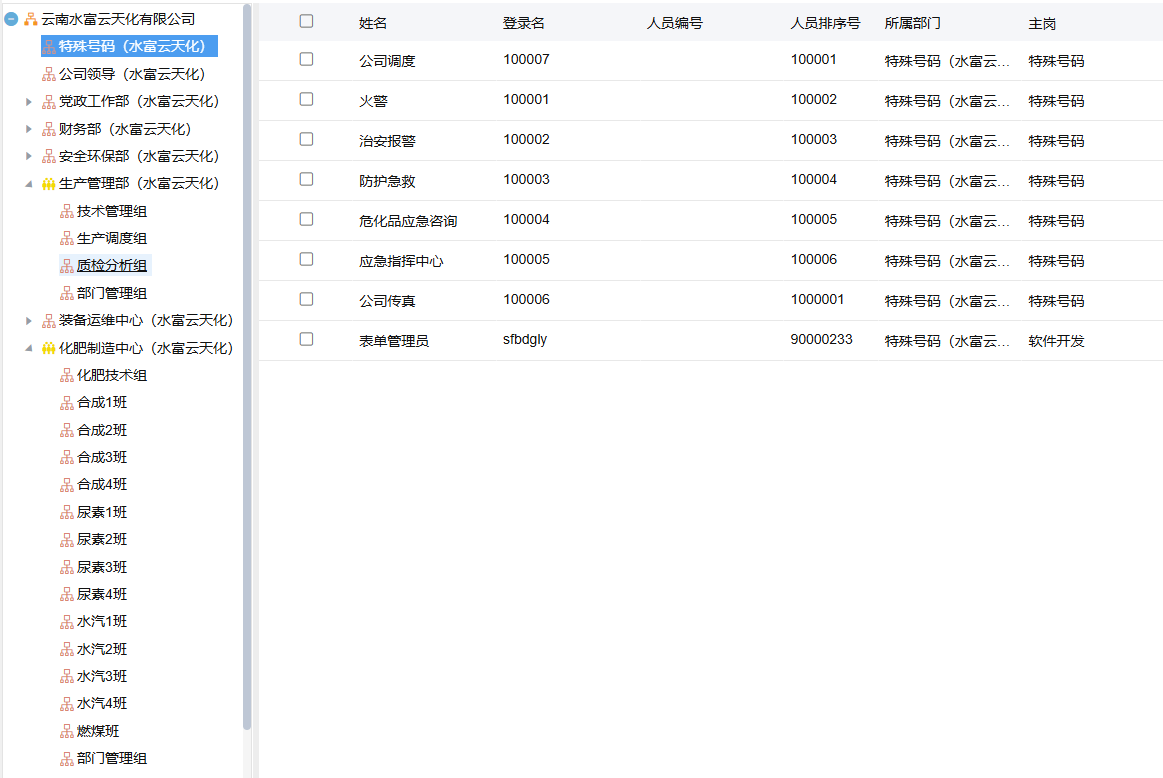This screenshot has height=778, width=1163.
Task: Collapse the 生产管理部 tree node arrow
Action: [x=29, y=184]
